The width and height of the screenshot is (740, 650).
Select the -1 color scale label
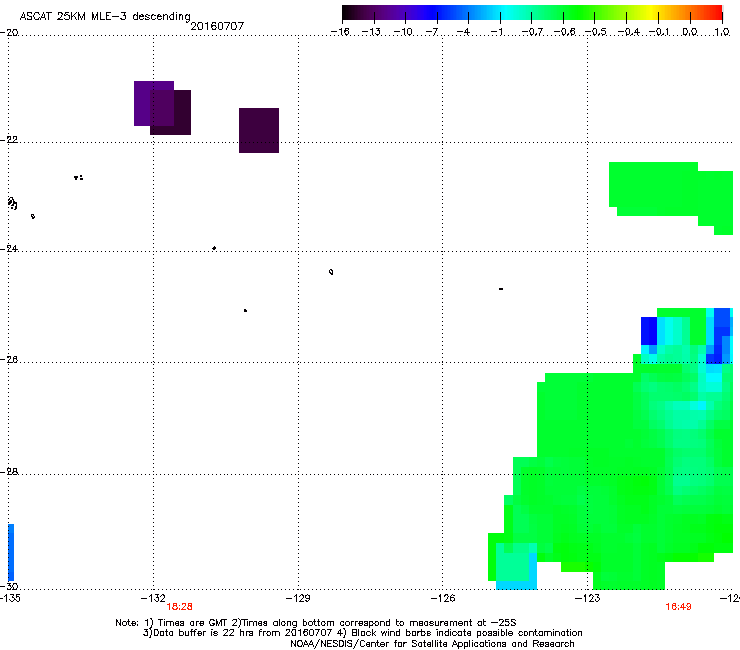(496, 32)
